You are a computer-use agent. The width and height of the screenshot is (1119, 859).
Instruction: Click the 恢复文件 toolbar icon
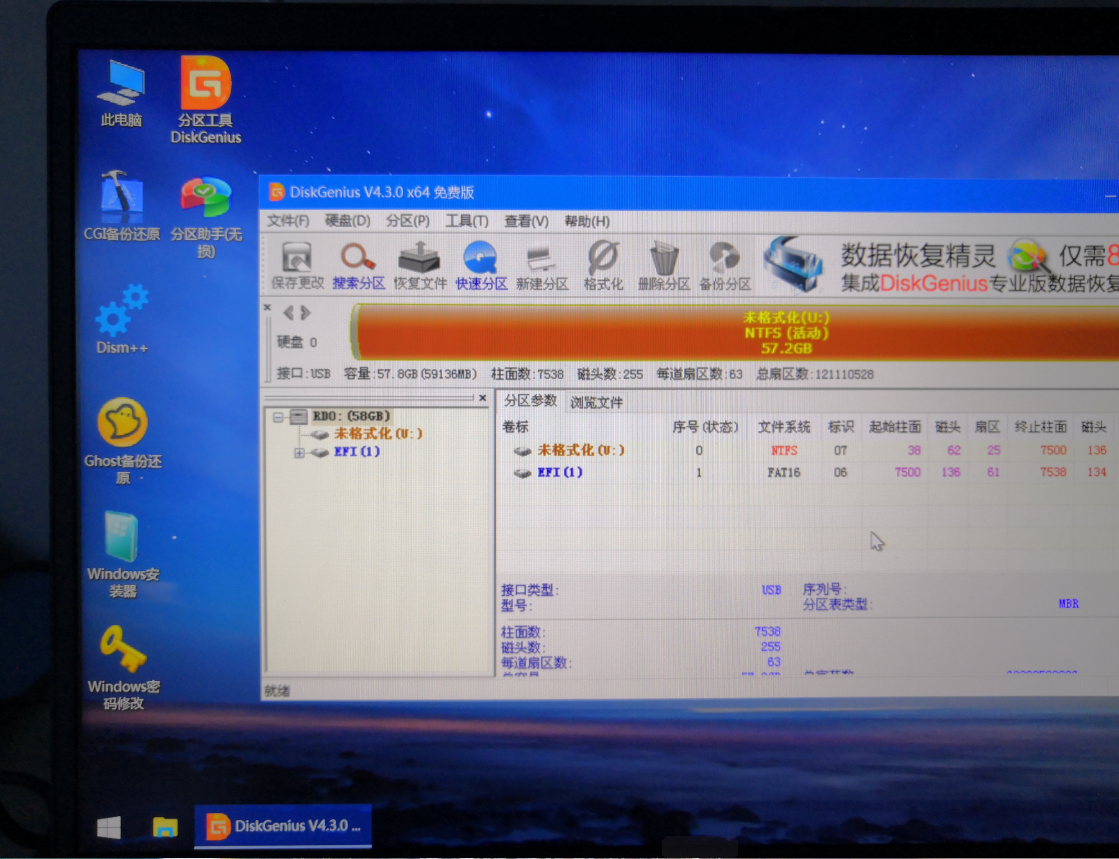click(x=420, y=265)
